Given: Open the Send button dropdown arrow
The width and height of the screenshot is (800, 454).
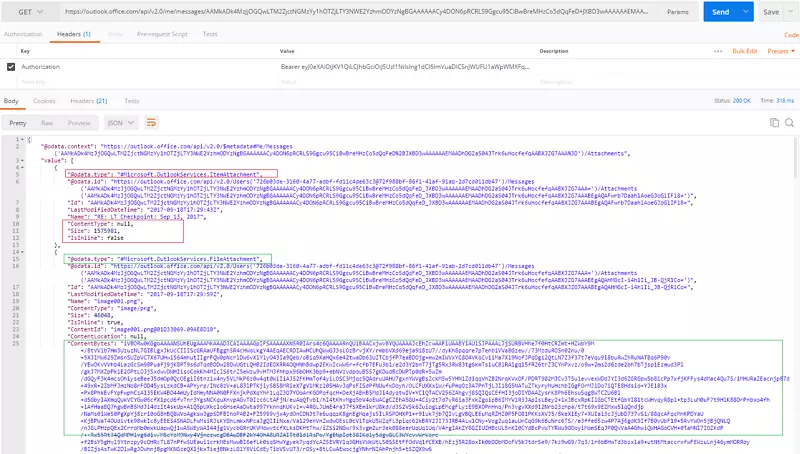Looking at the screenshot, I should tap(745, 12).
